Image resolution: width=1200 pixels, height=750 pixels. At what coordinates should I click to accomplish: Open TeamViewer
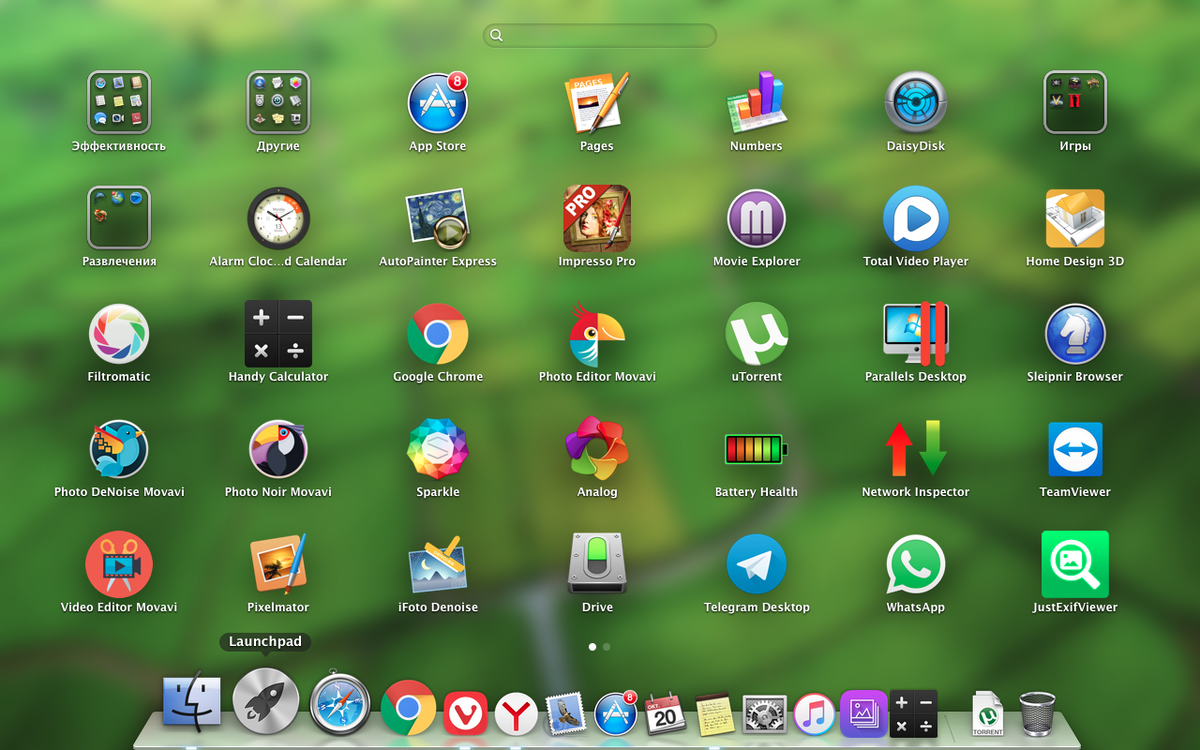coord(1075,448)
